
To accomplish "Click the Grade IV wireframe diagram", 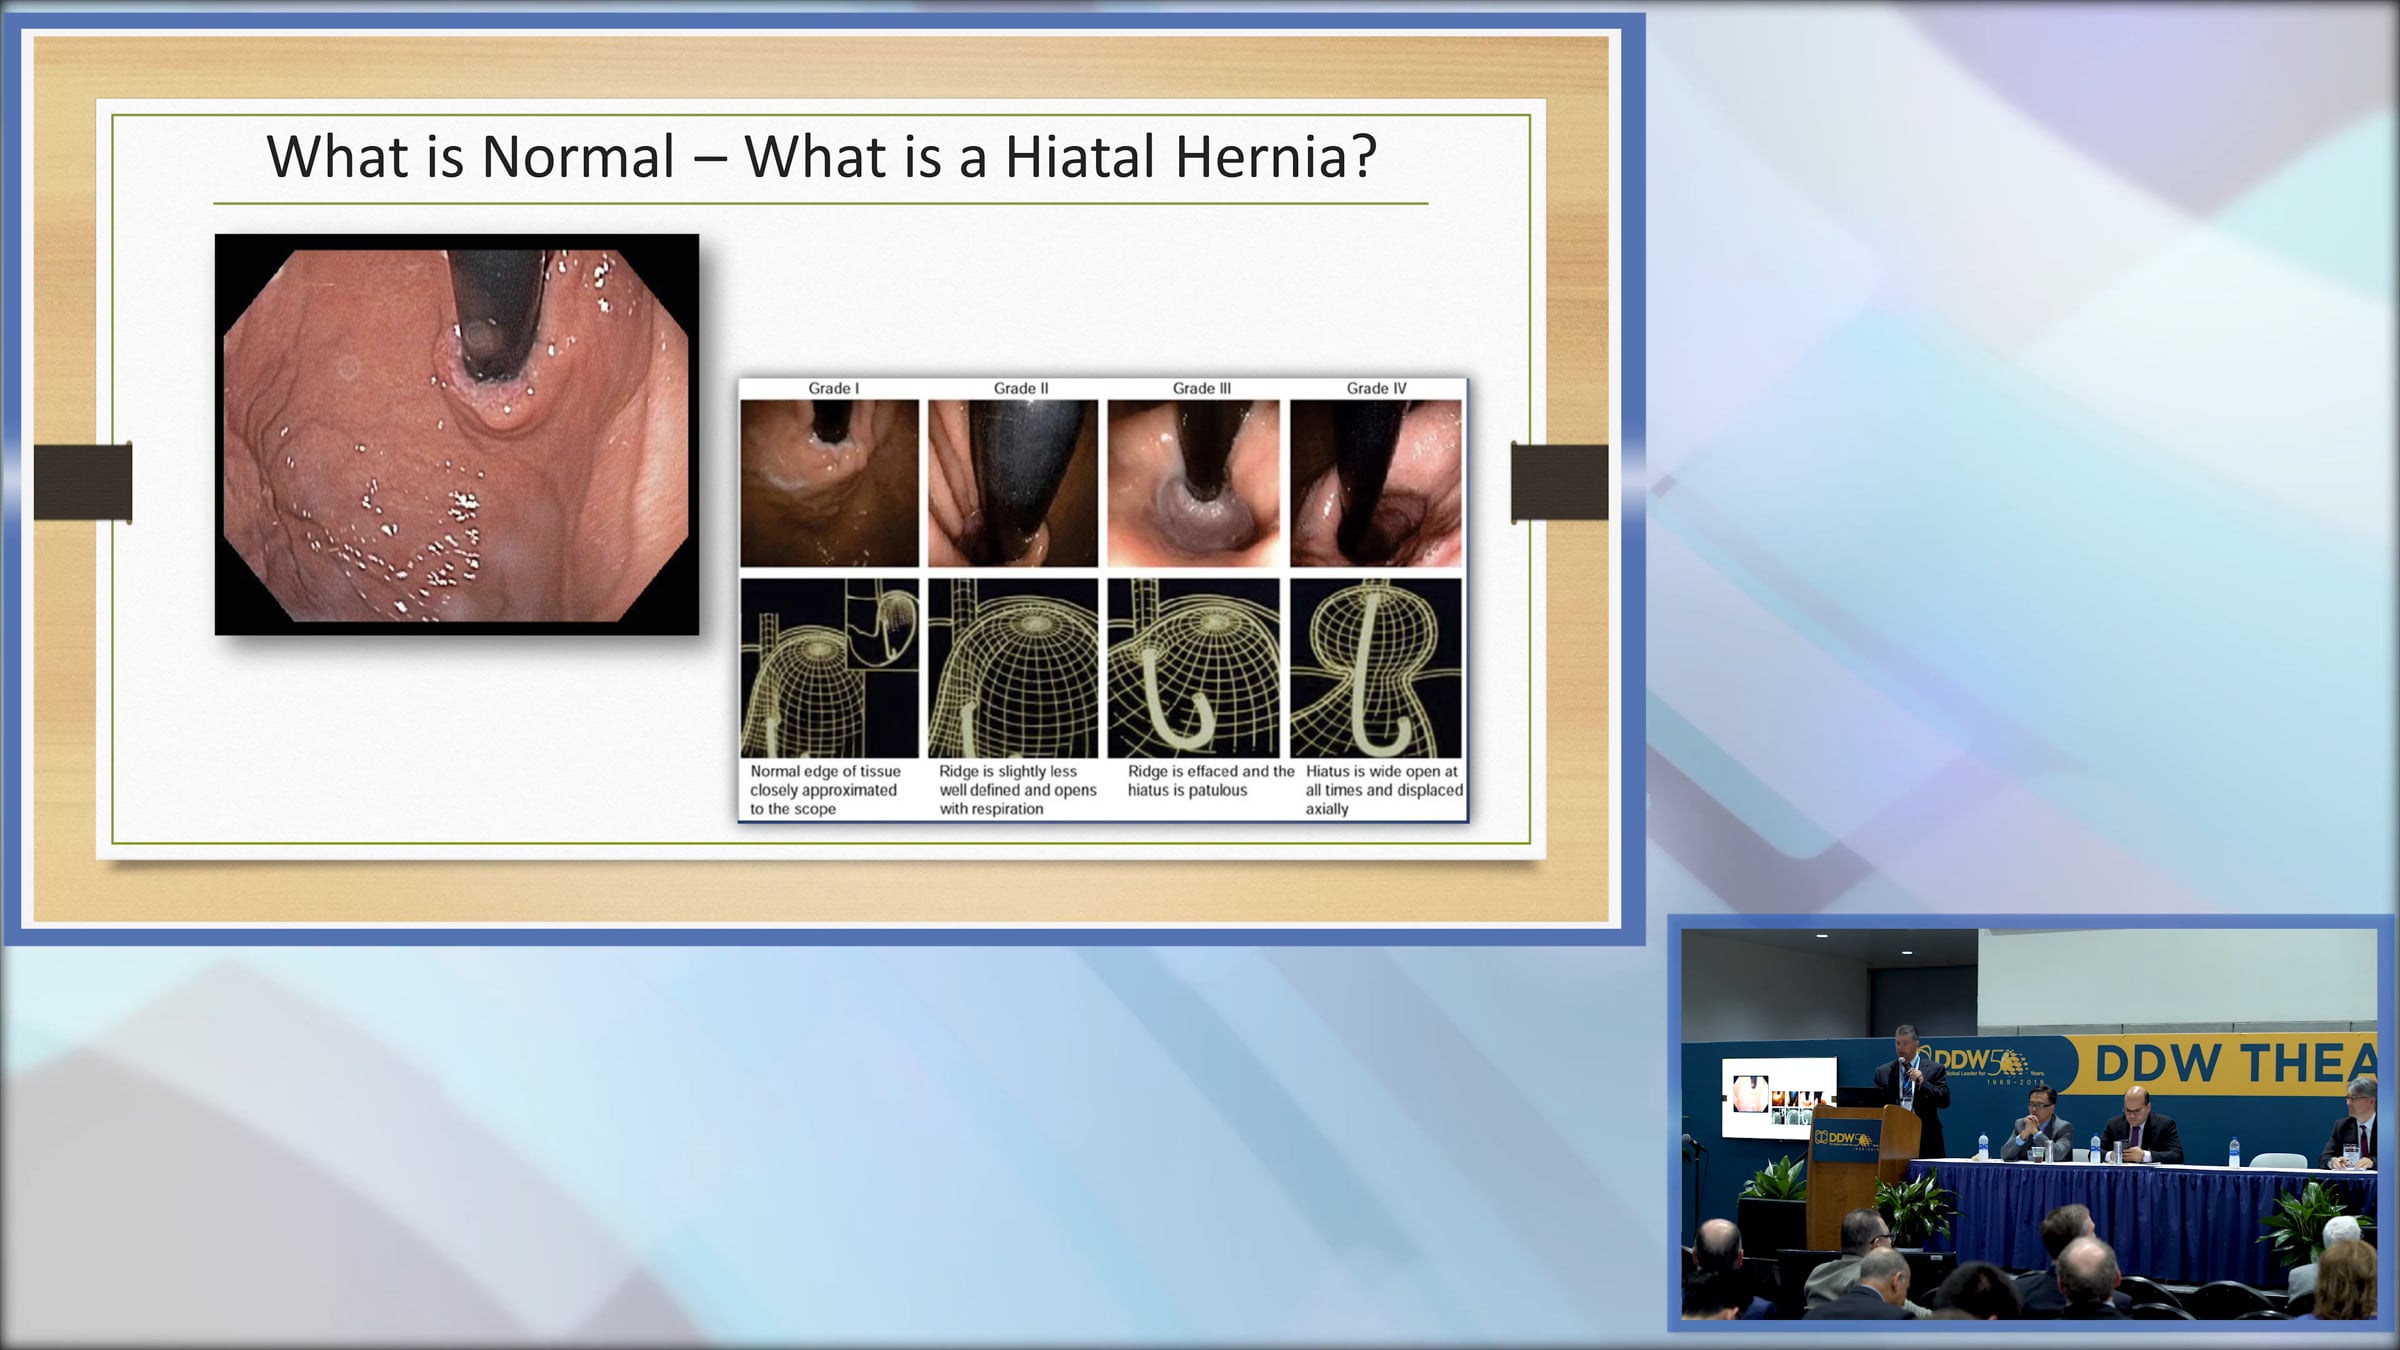I will point(1376,668).
